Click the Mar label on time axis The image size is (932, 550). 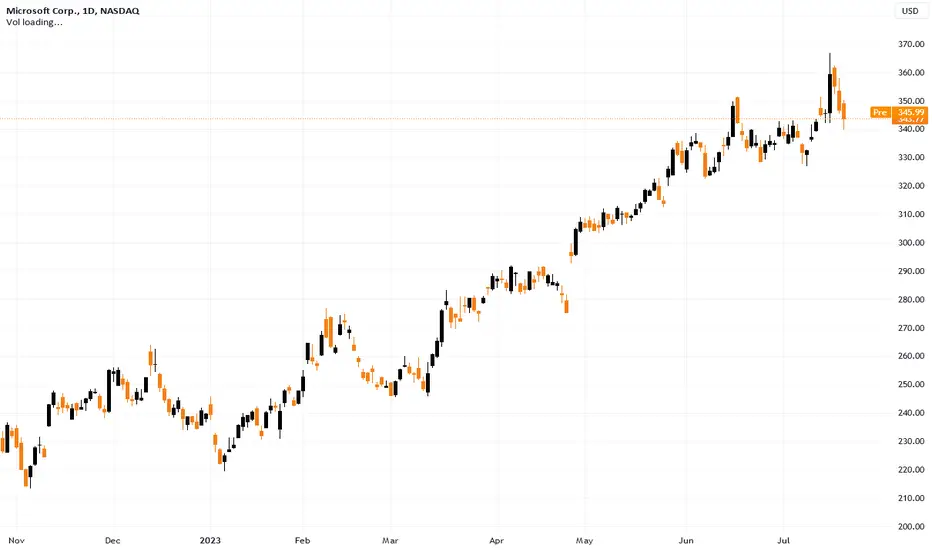click(390, 540)
